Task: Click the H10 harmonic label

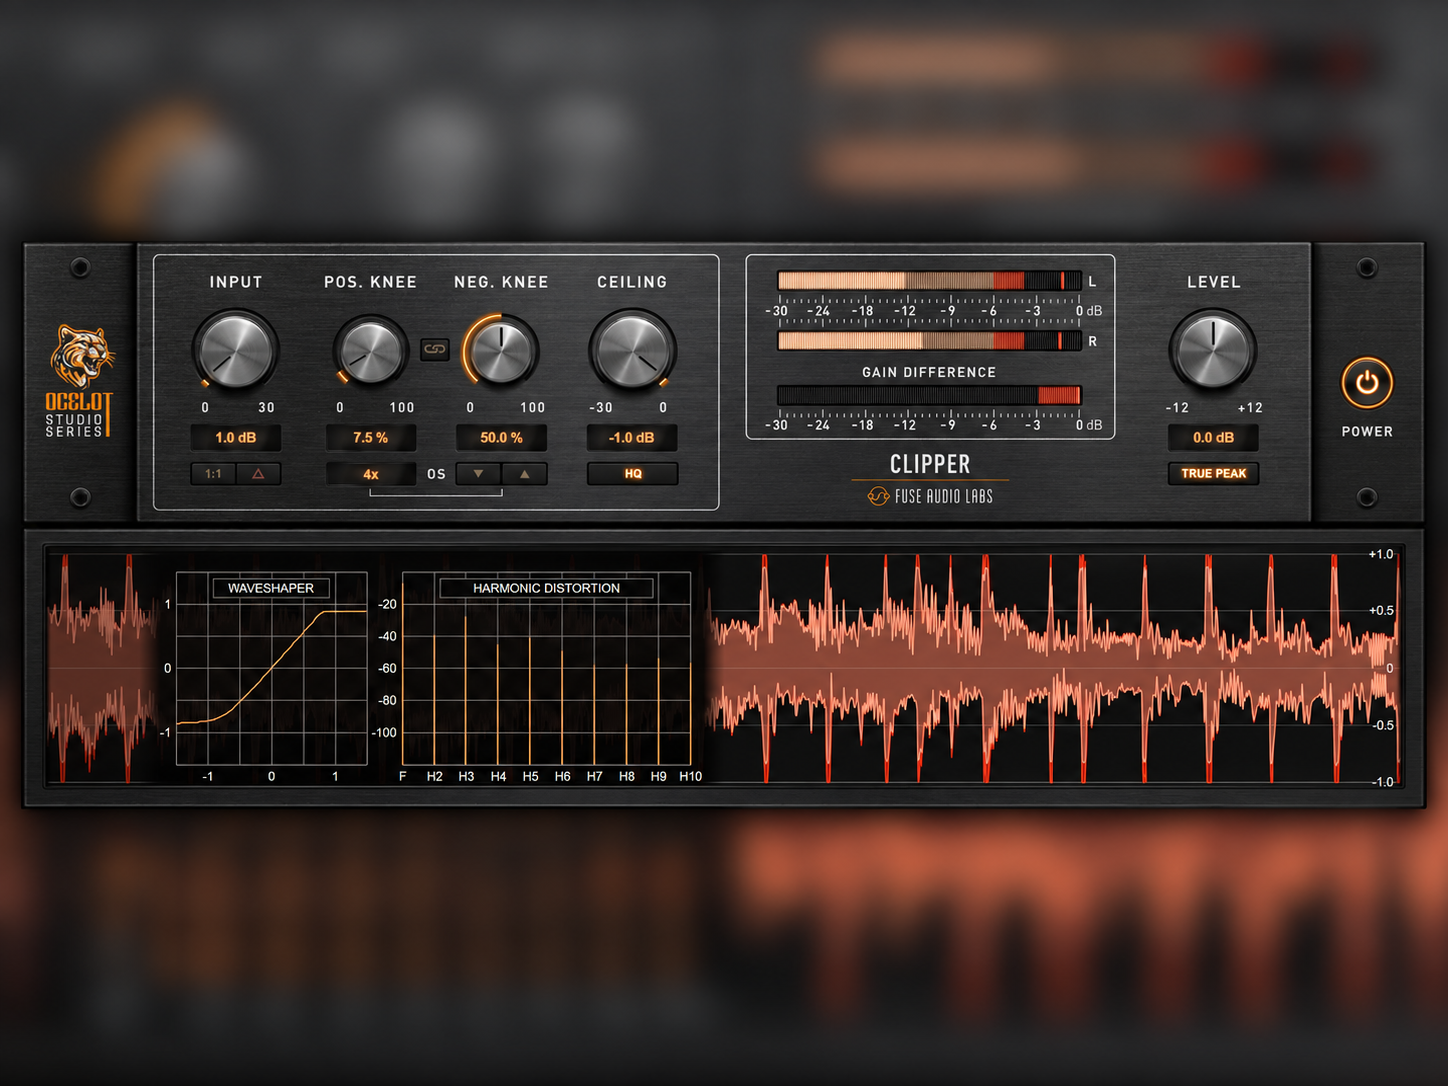Action: 690,776
